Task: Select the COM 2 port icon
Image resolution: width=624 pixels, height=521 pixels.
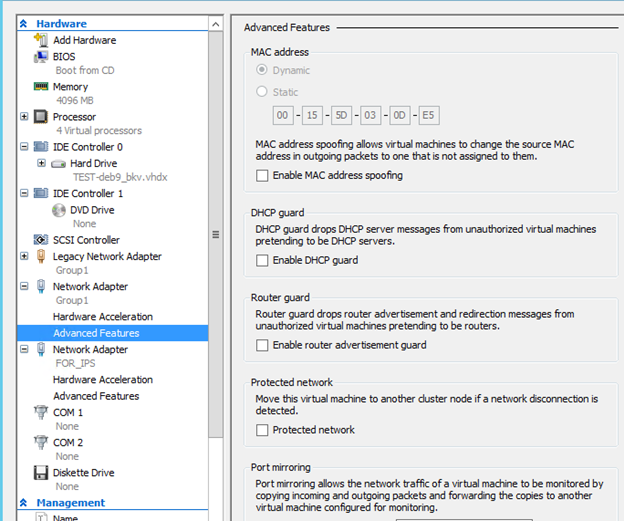Action: pyautogui.click(x=41, y=442)
